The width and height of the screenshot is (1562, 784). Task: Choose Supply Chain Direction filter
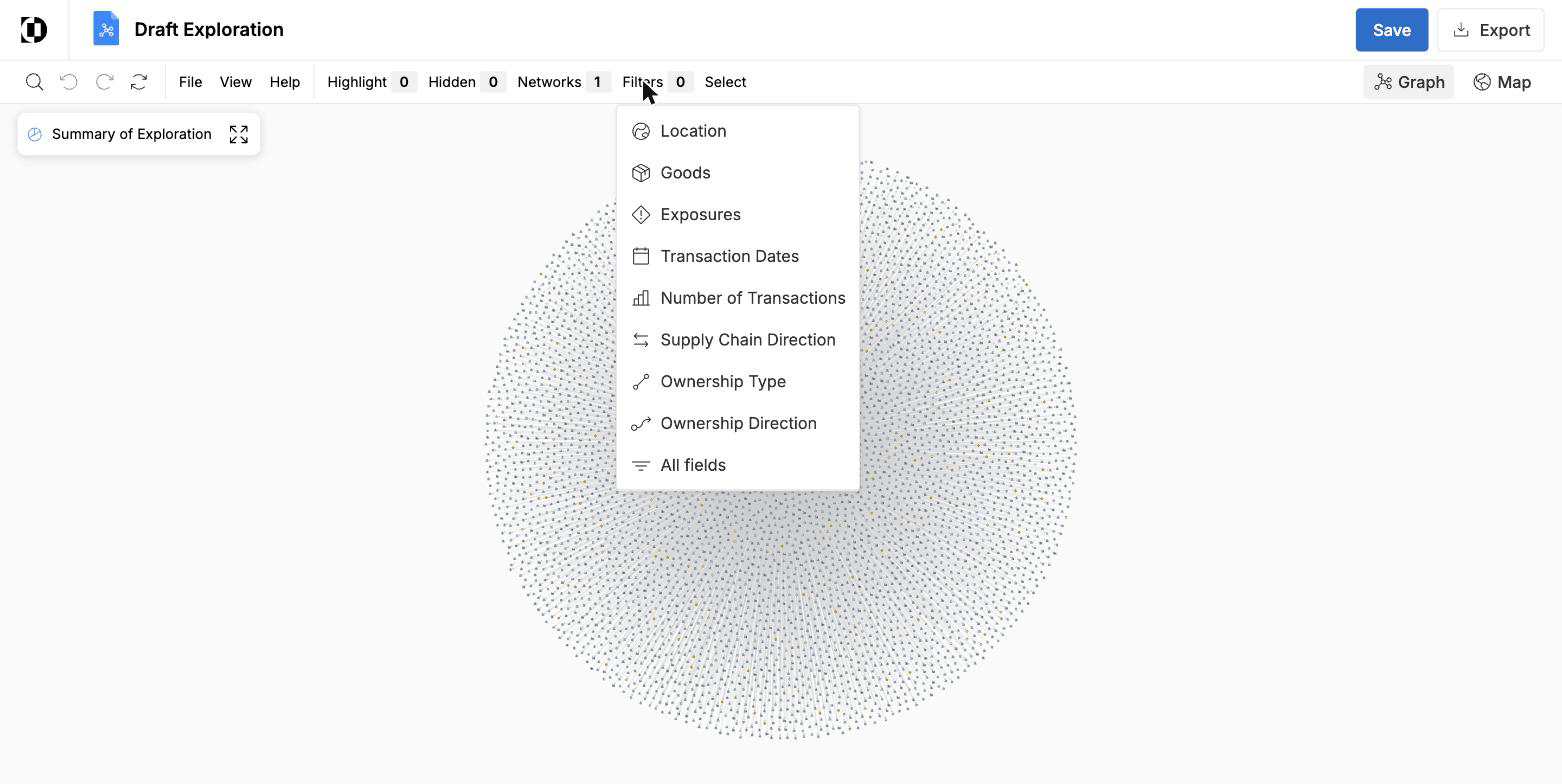pyautogui.click(x=738, y=340)
